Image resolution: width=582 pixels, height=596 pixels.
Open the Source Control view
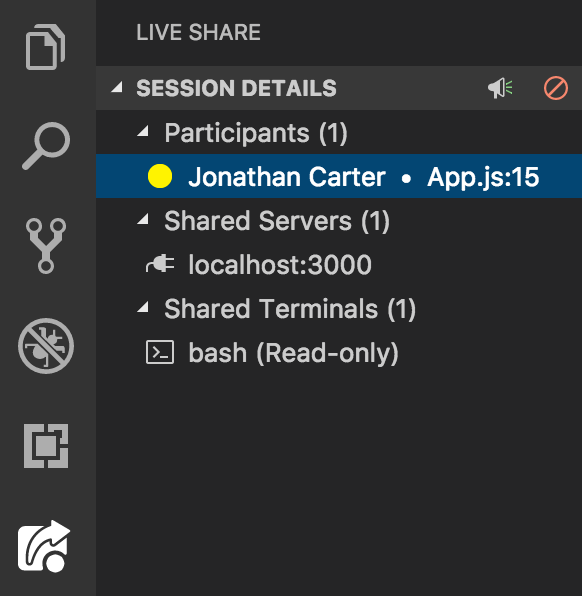[46, 246]
